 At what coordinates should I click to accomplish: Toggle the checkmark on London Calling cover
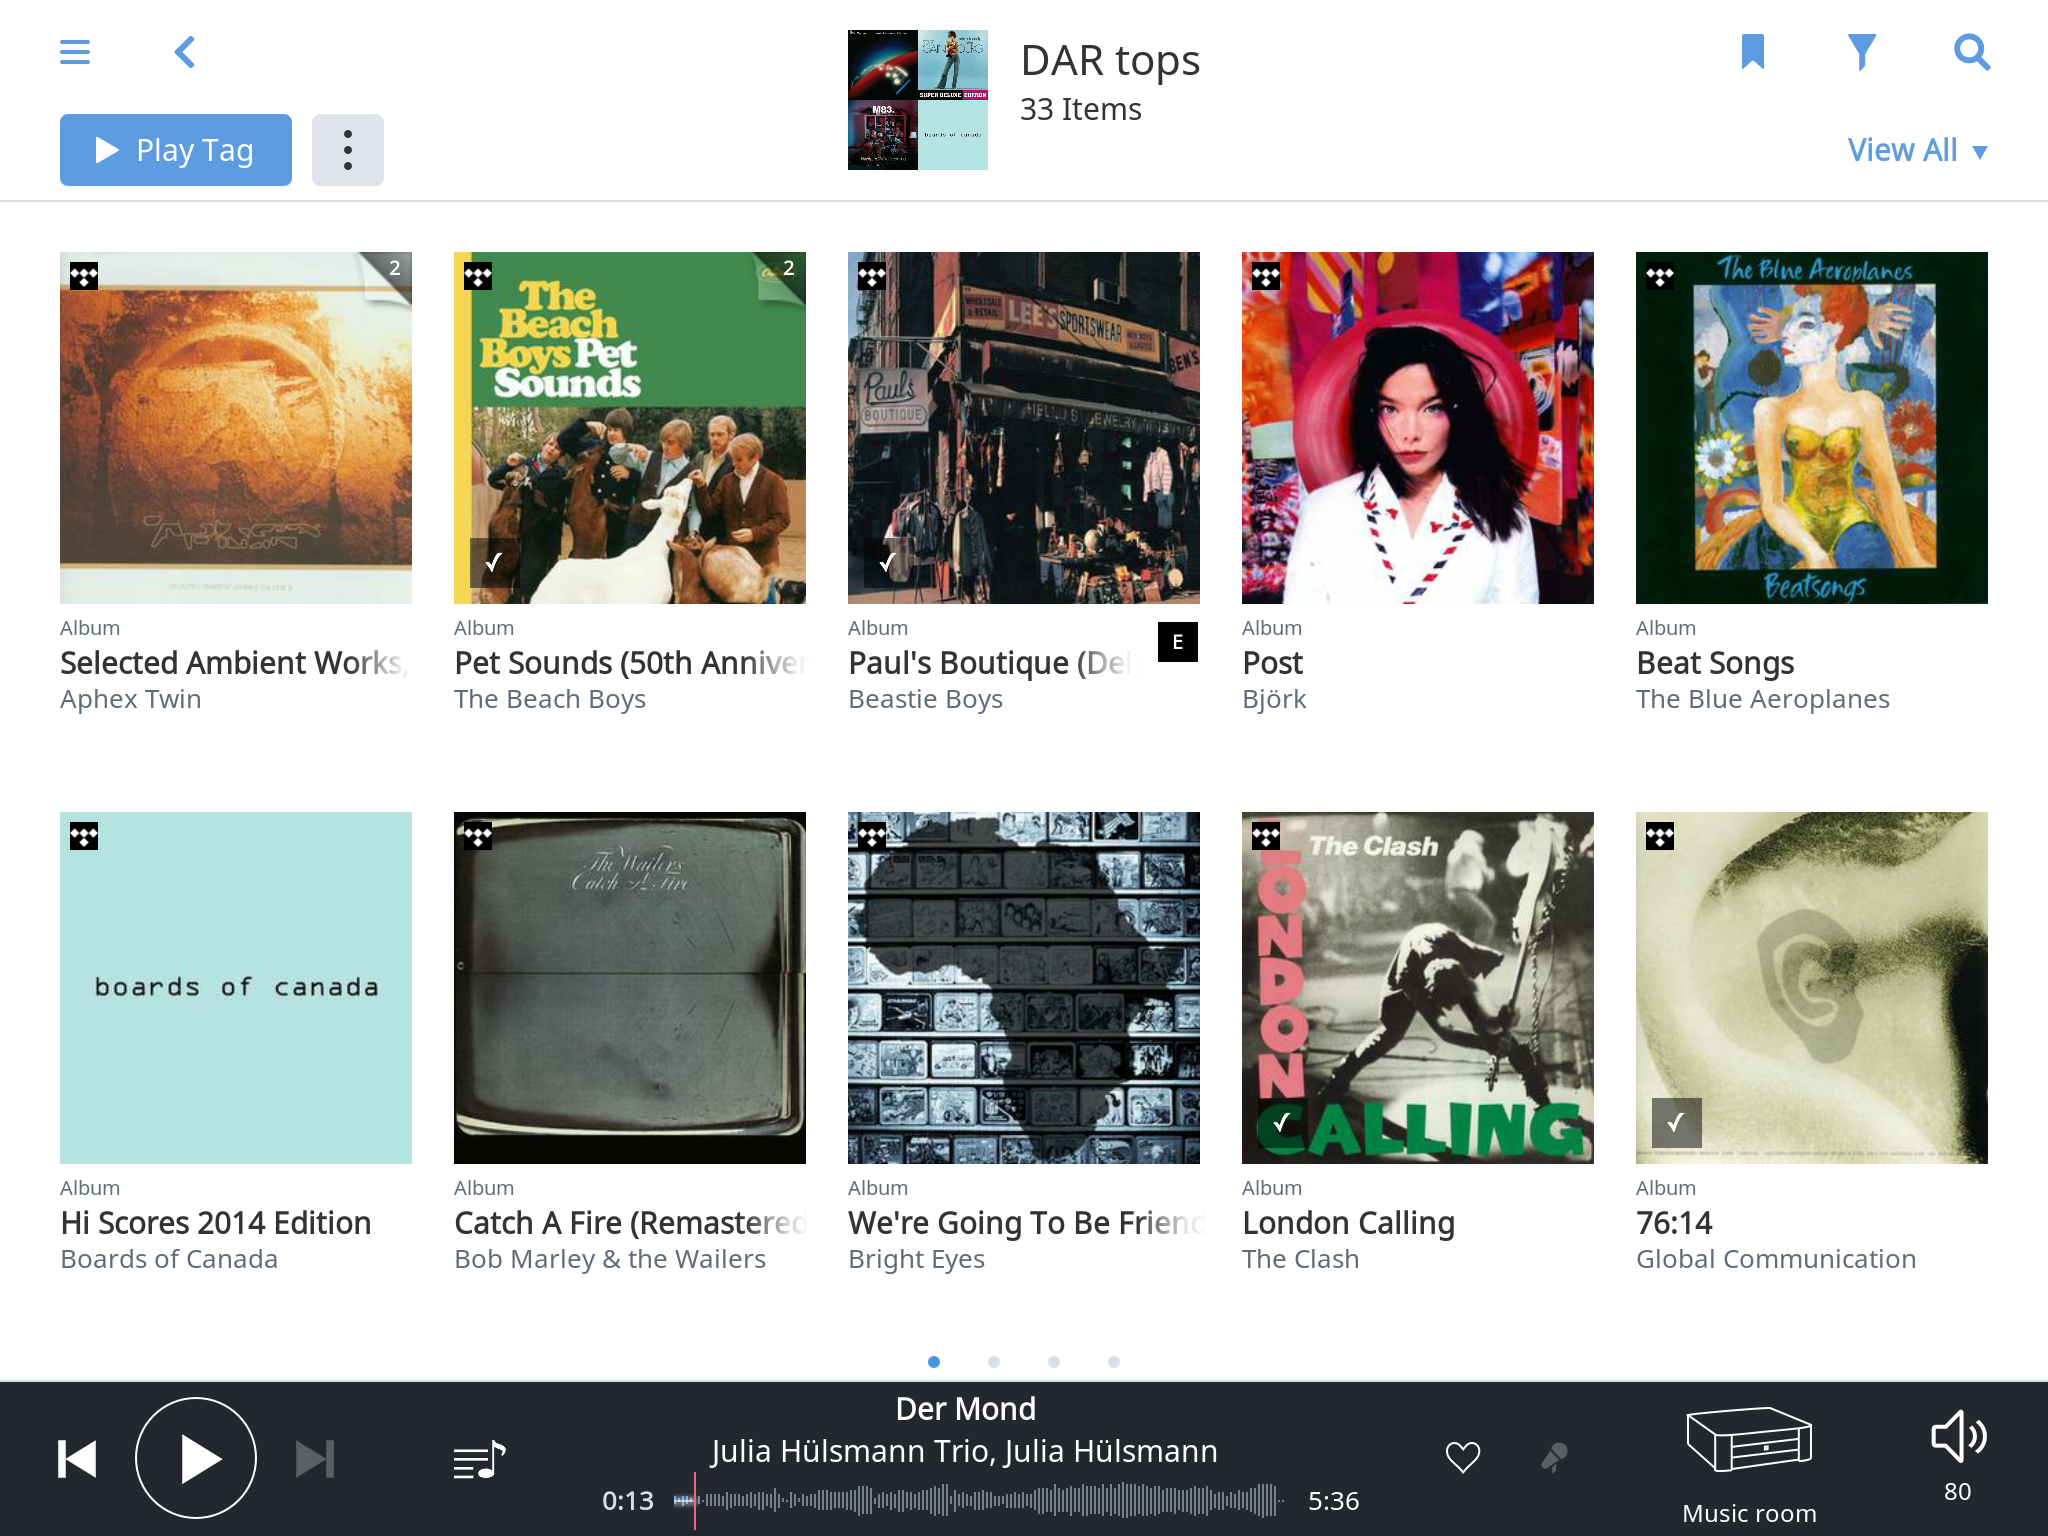click(1282, 1123)
